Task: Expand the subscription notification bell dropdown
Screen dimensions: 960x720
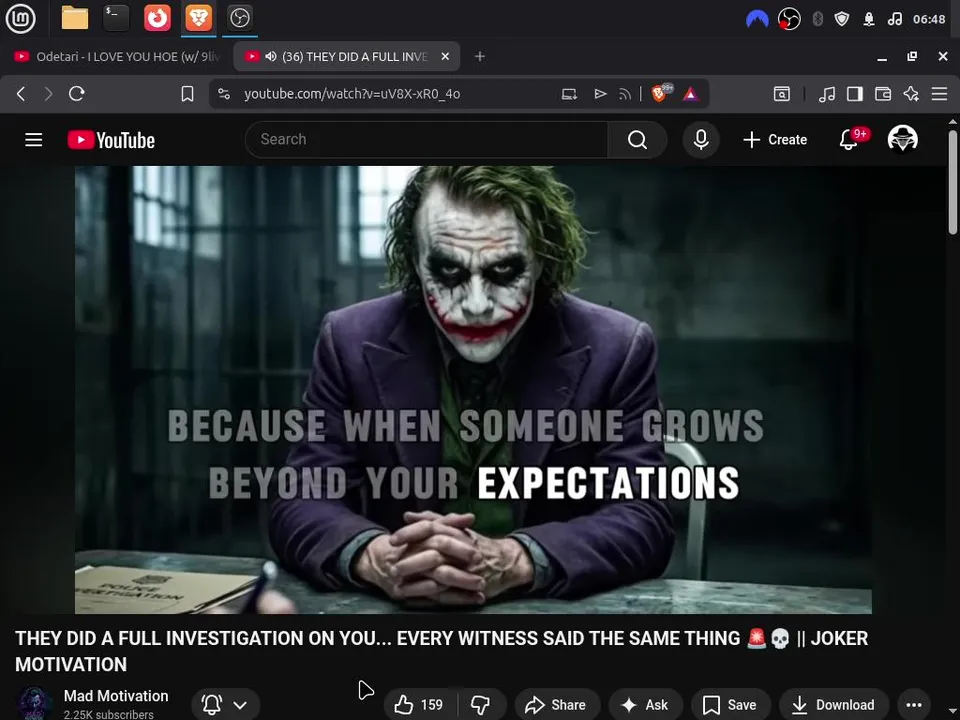Action: pyautogui.click(x=226, y=705)
